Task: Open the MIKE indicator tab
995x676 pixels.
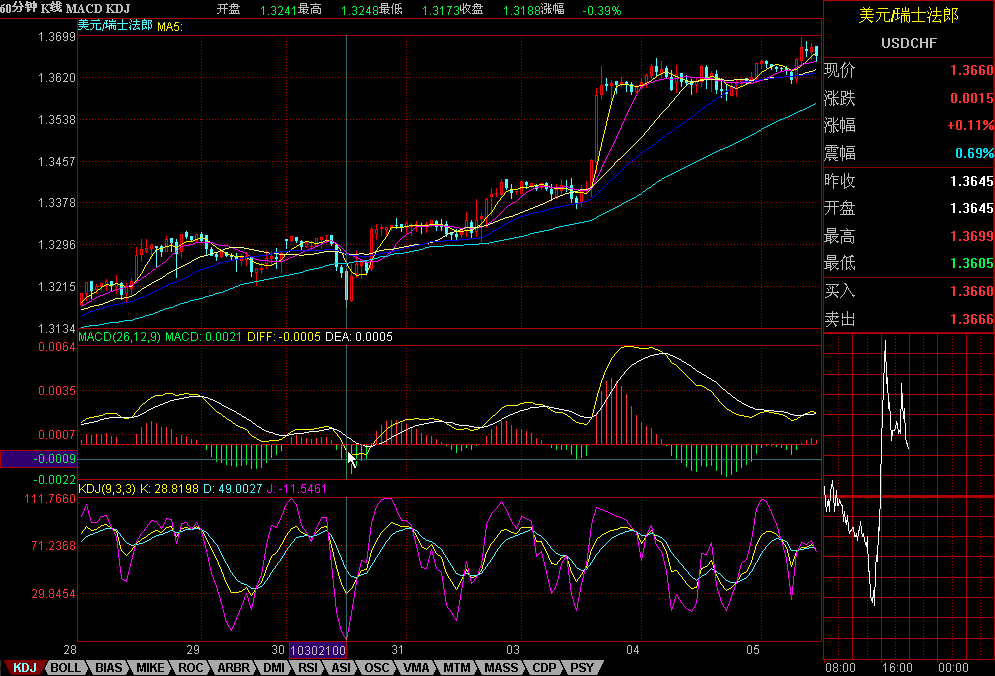Action: (x=151, y=667)
